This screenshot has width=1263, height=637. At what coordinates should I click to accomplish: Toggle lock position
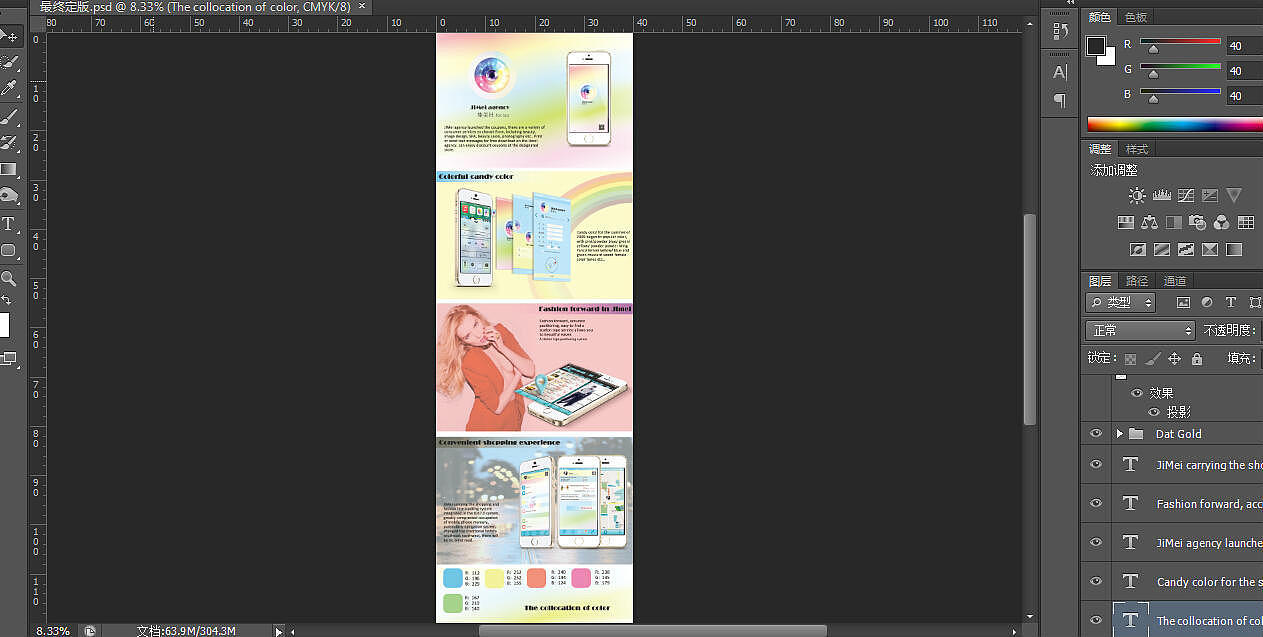(1175, 358)
